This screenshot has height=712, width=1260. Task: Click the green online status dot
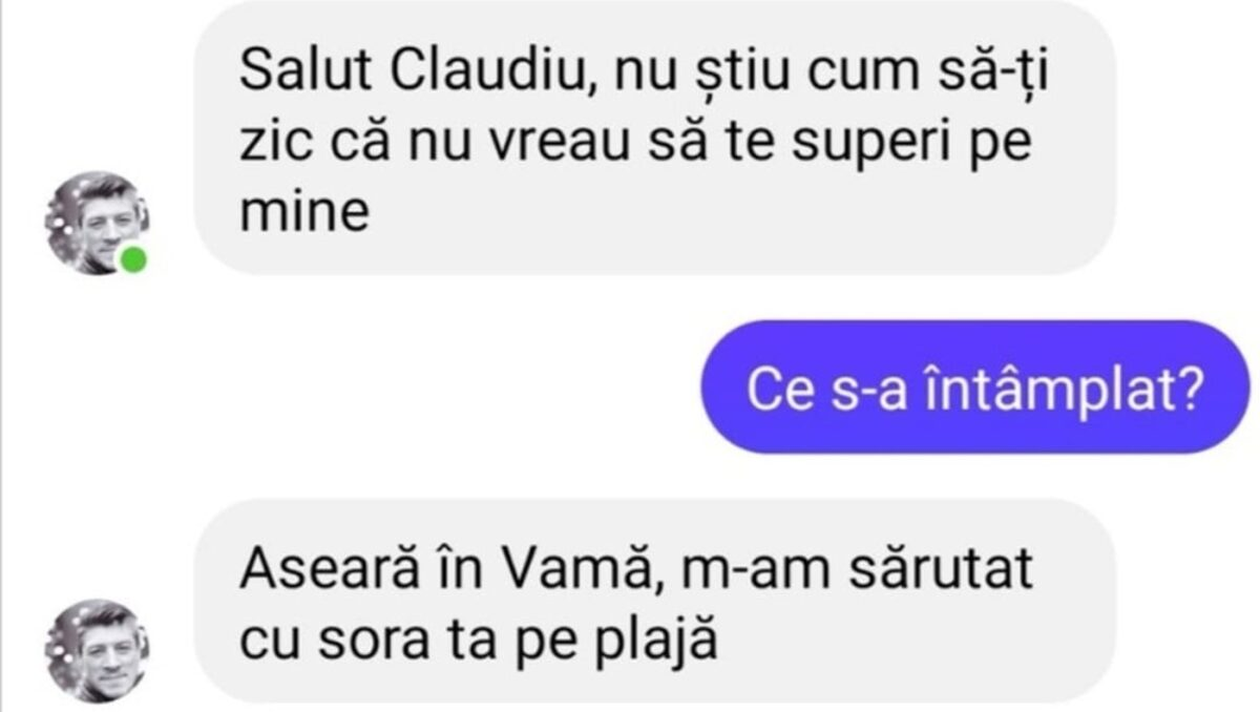pos(133,261)
